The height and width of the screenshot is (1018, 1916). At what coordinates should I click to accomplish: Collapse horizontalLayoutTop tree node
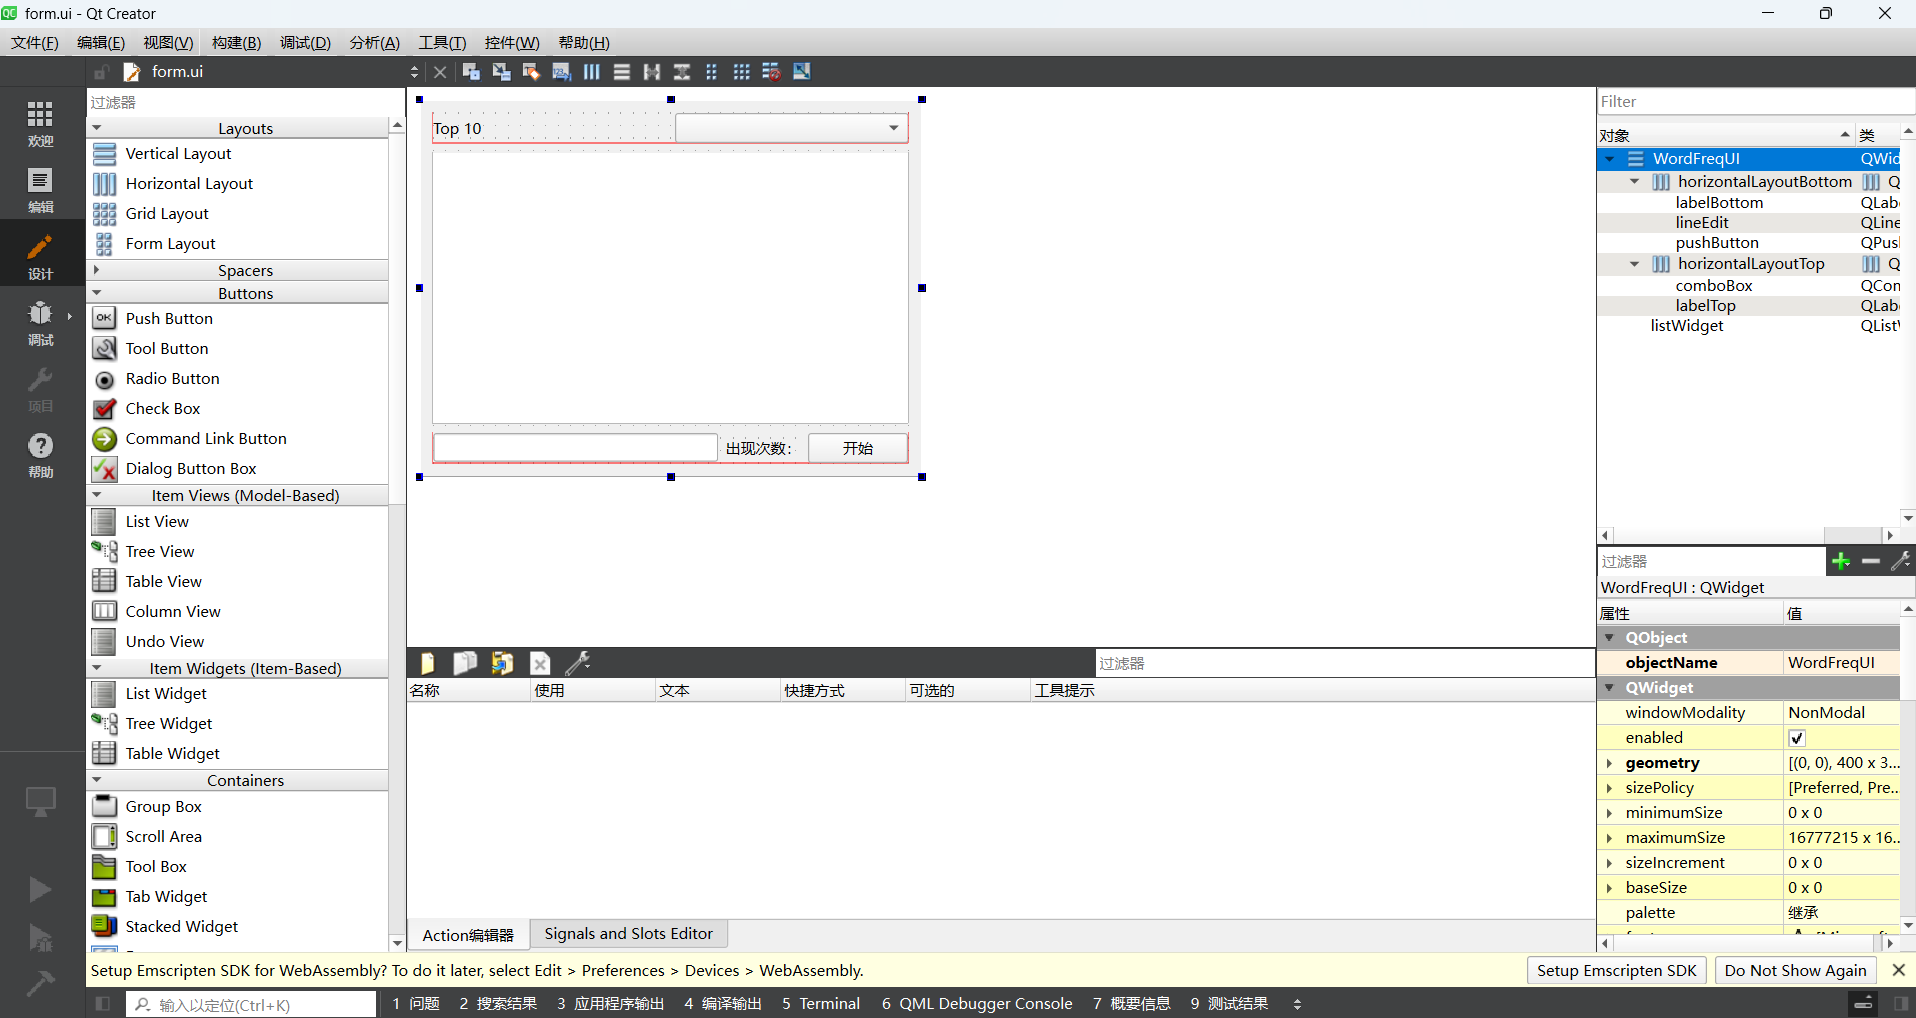[1635, 264]
